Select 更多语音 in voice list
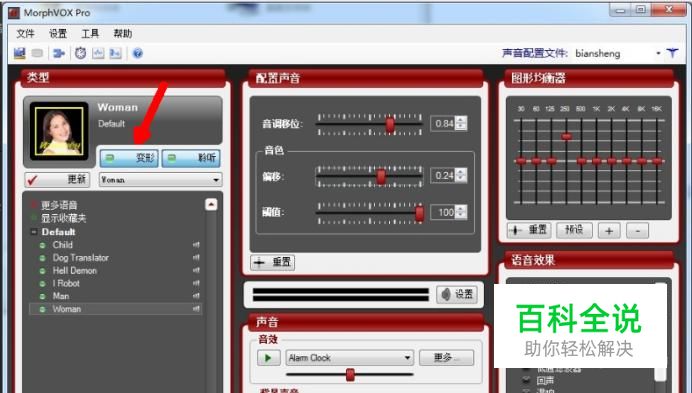This screenshot has height=393, width=692. pos(59,205)
